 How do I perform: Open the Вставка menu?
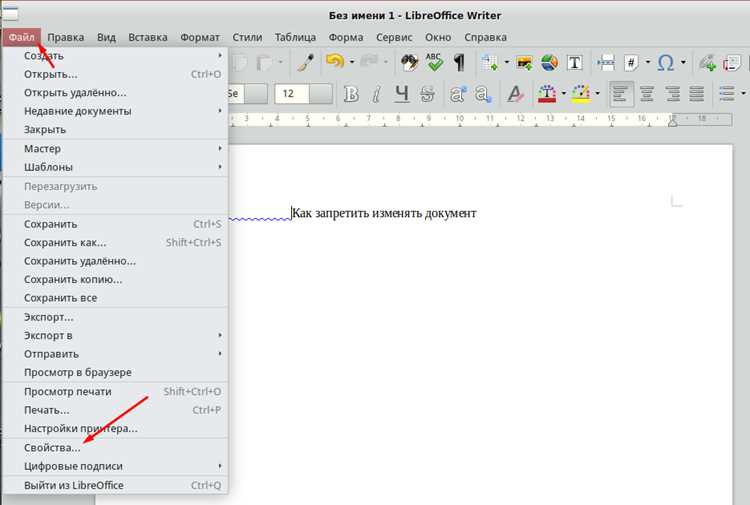[x=148, y=37]
